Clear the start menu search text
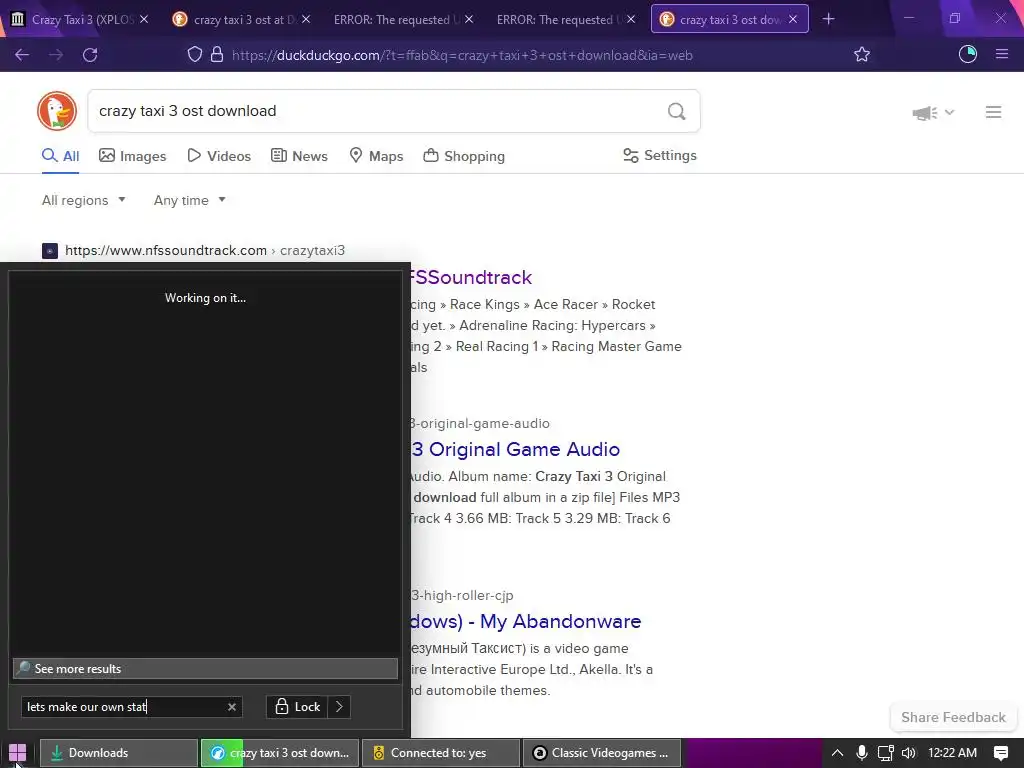Screen dimensions: 1024x768 pos(232,707)
